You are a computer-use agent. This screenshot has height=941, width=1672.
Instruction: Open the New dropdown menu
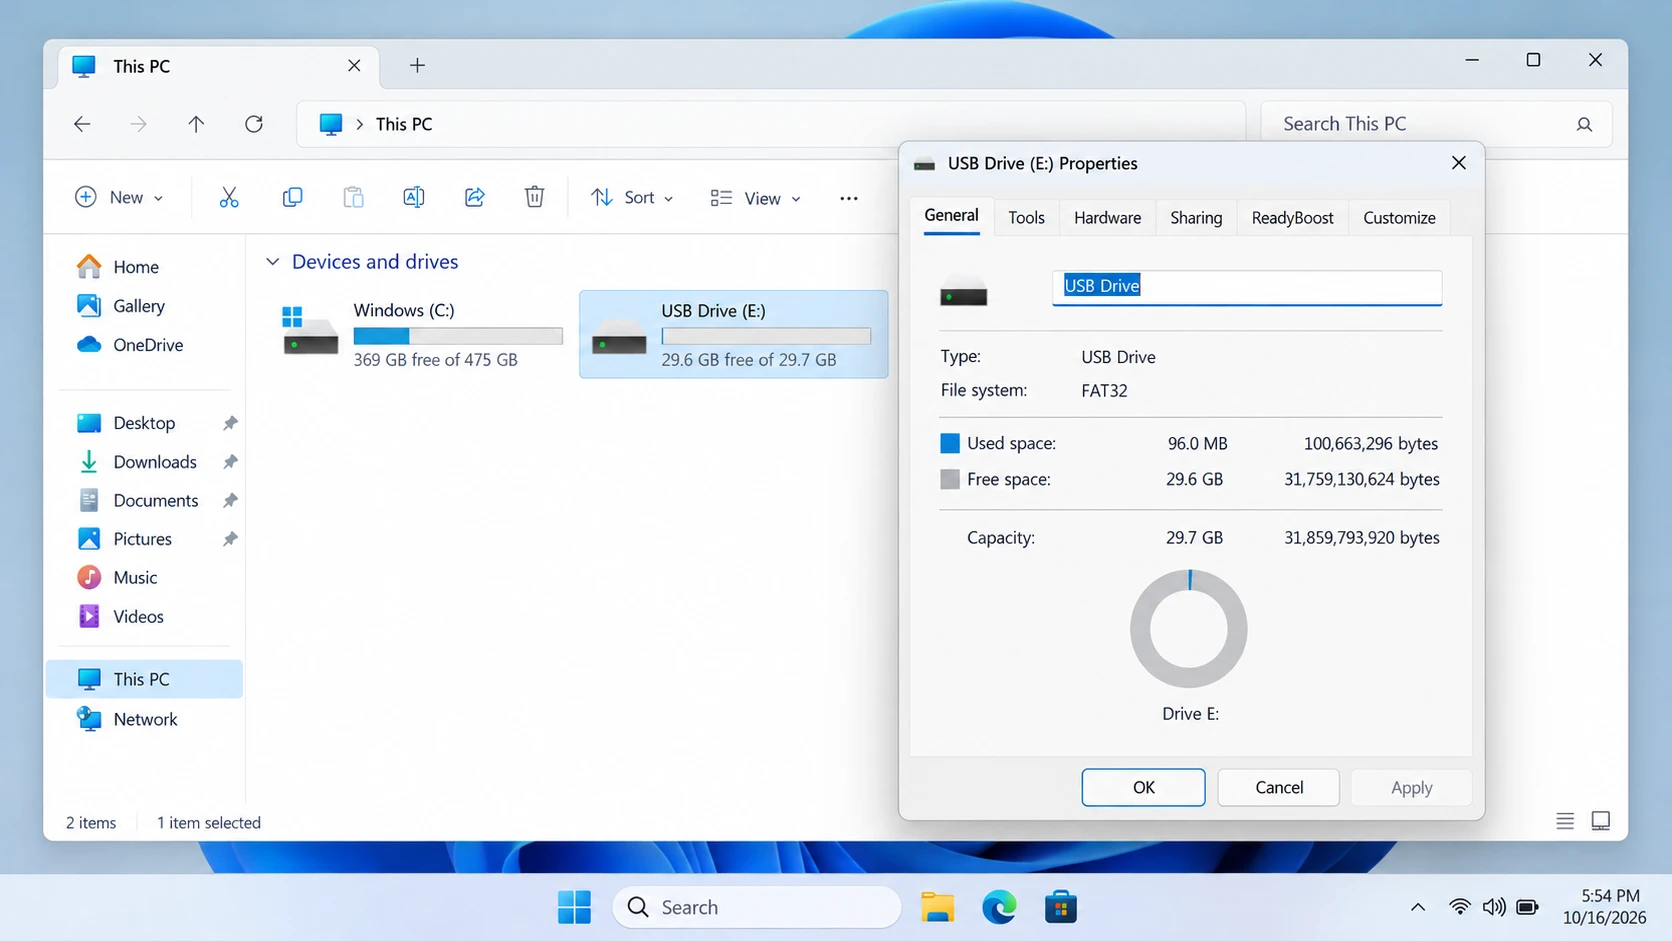tap(119, 197)
